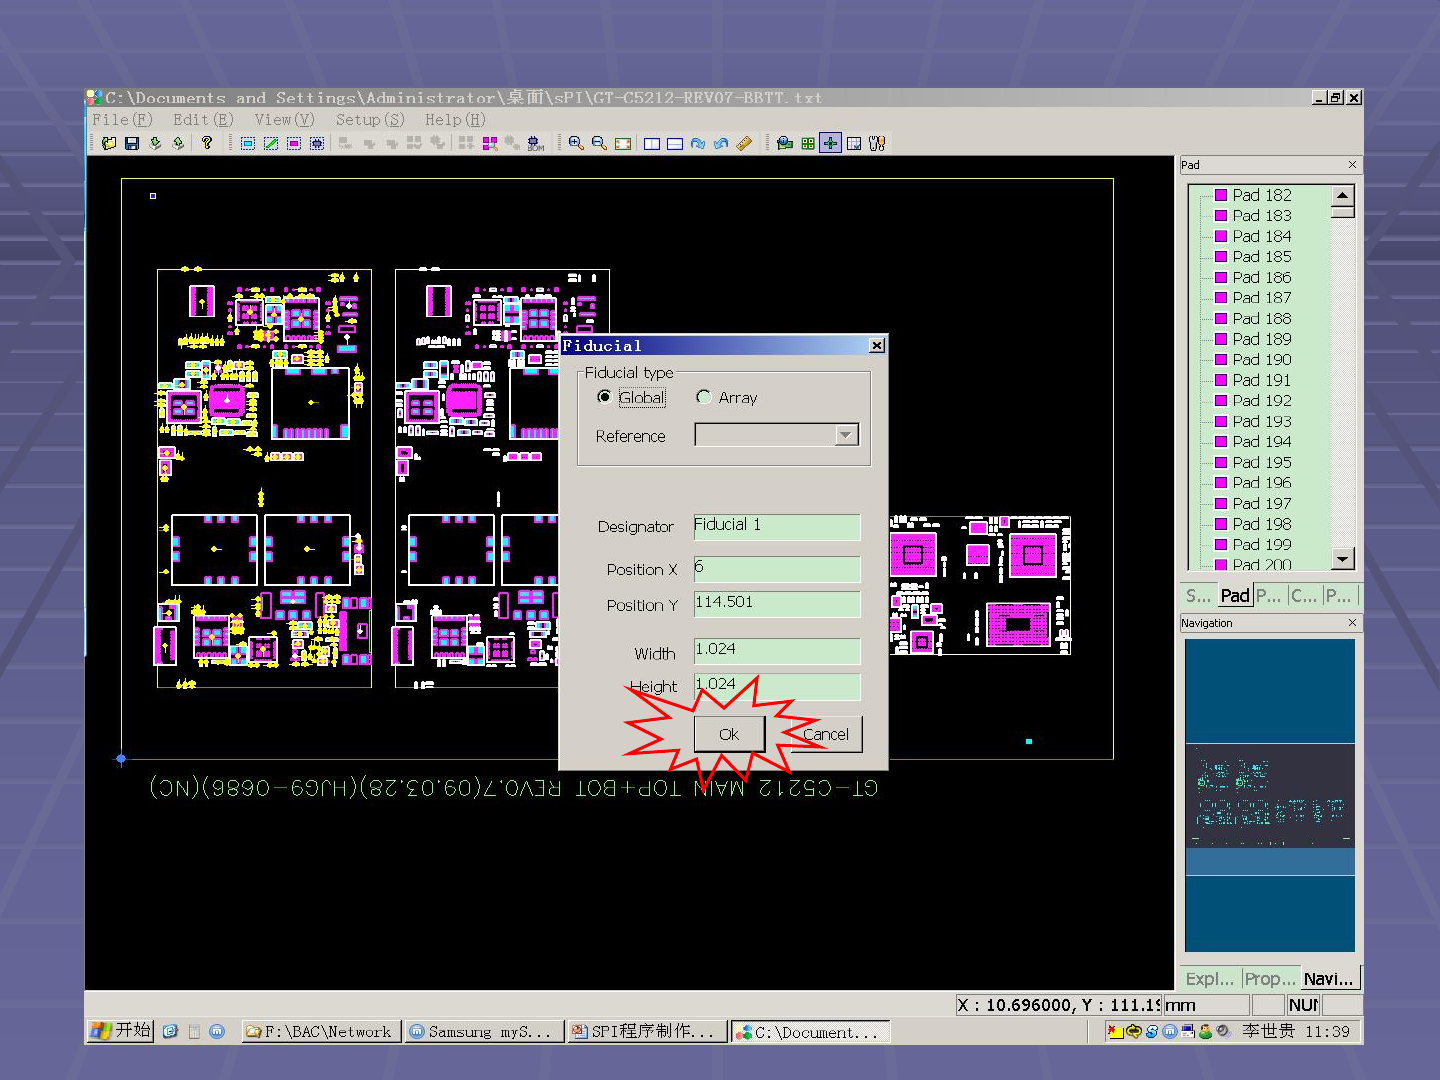Click the Pad list scroll down arrow
The width and height of the screenshot is (1440, 1080).
coord(1343,559)
